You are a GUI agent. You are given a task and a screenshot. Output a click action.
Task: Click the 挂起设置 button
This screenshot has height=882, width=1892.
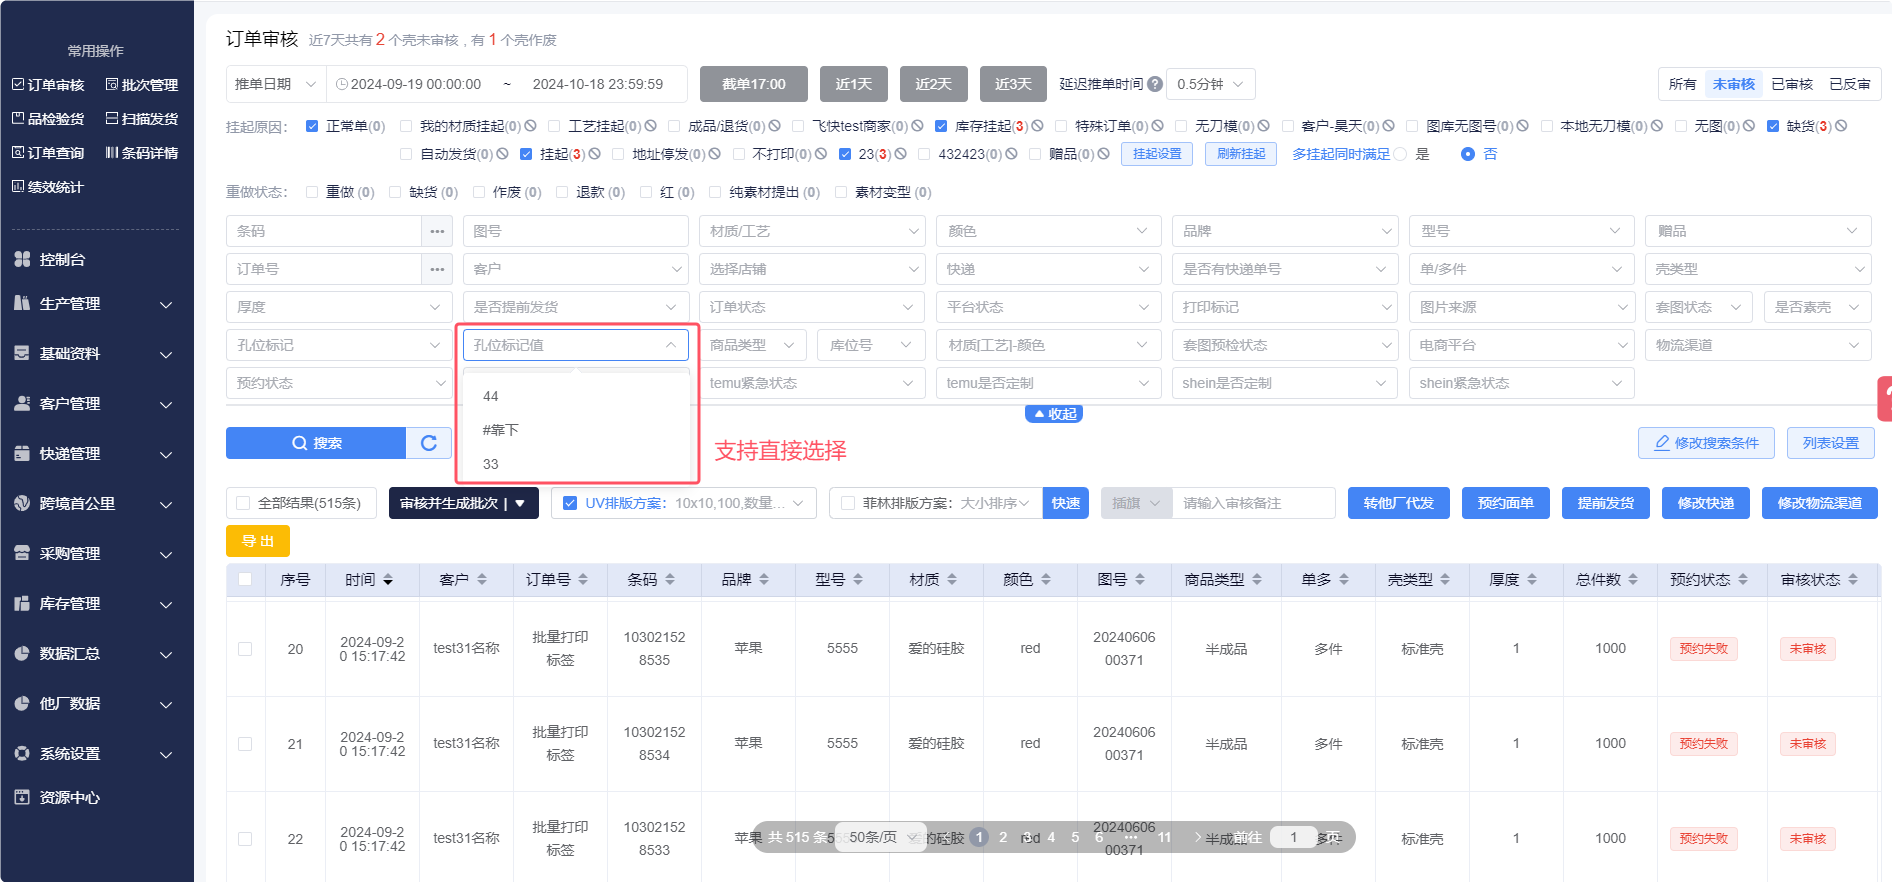pos(1157,154)
